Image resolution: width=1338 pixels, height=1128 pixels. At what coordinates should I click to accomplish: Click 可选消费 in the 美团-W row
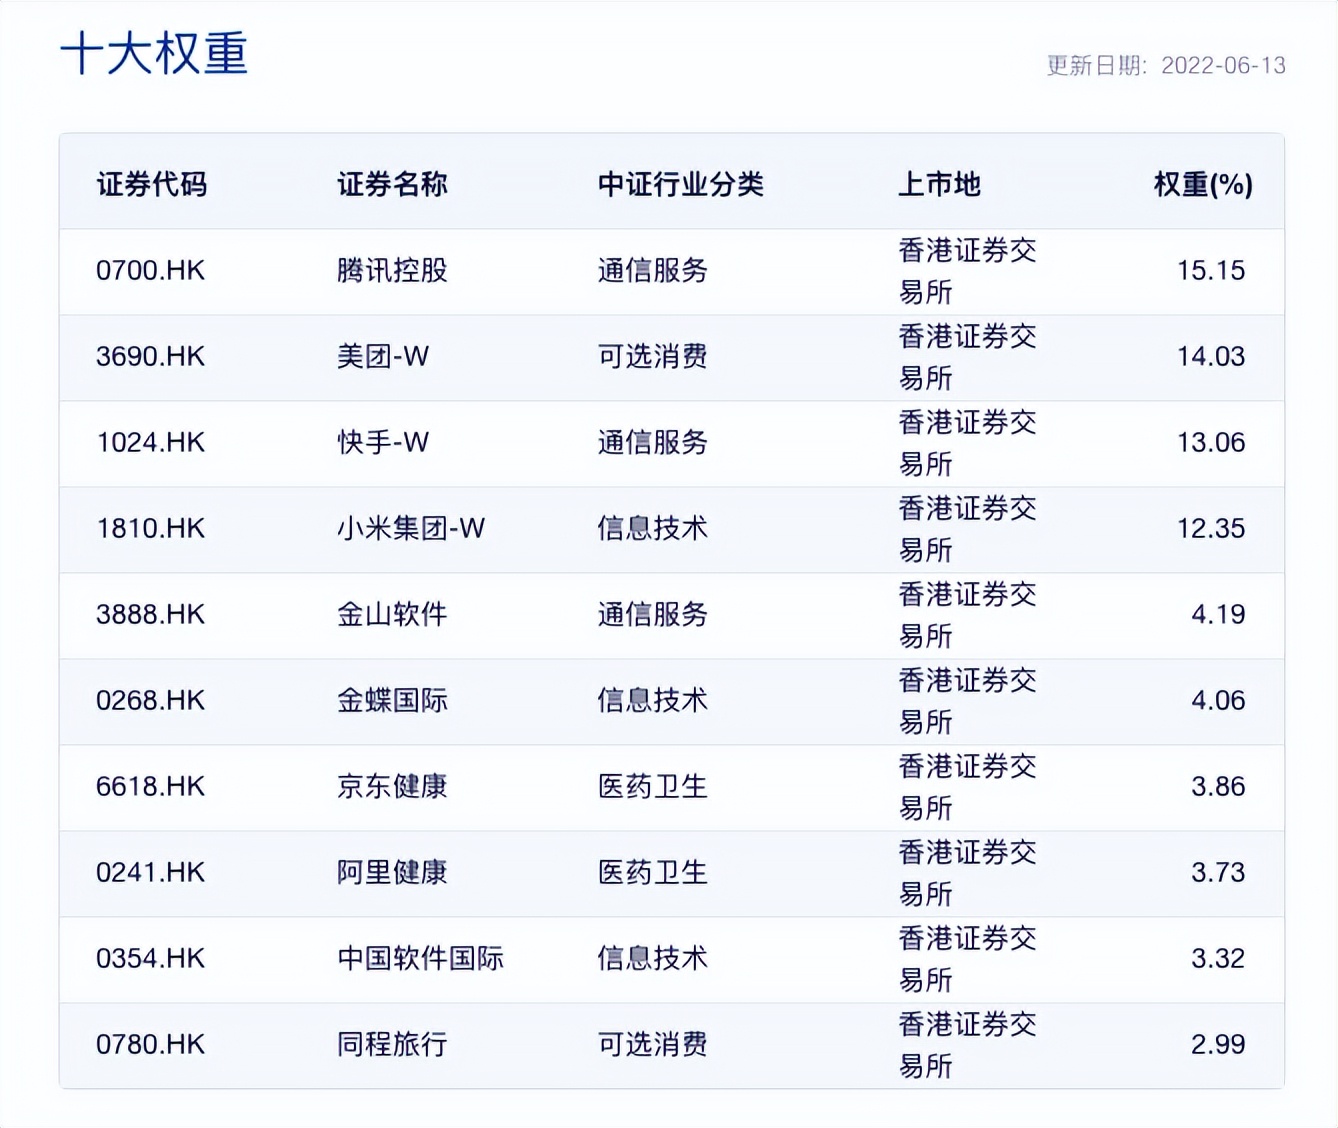pyautogui.click(x=653, y=357)
